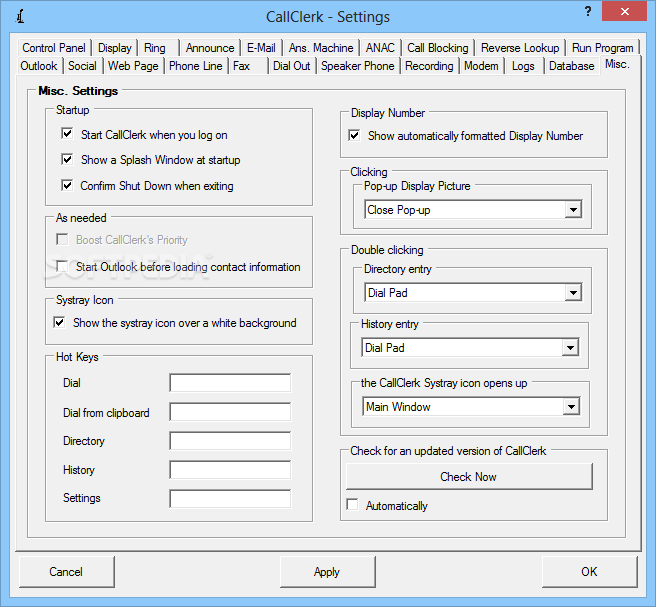
Task: Switch to the Recording tab
Action: (x=429, y=66)
